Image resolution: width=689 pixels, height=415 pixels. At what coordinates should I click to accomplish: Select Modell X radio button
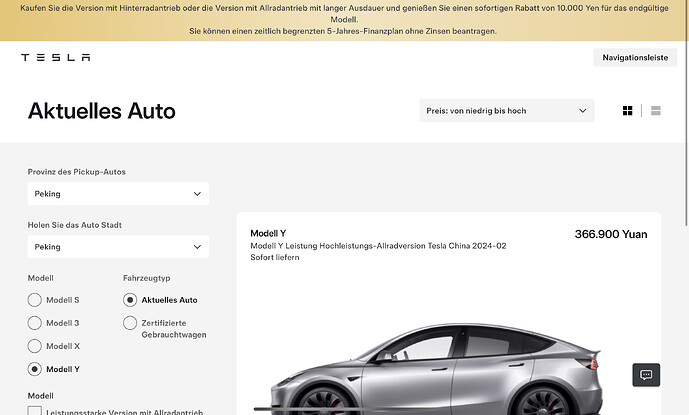34,346
